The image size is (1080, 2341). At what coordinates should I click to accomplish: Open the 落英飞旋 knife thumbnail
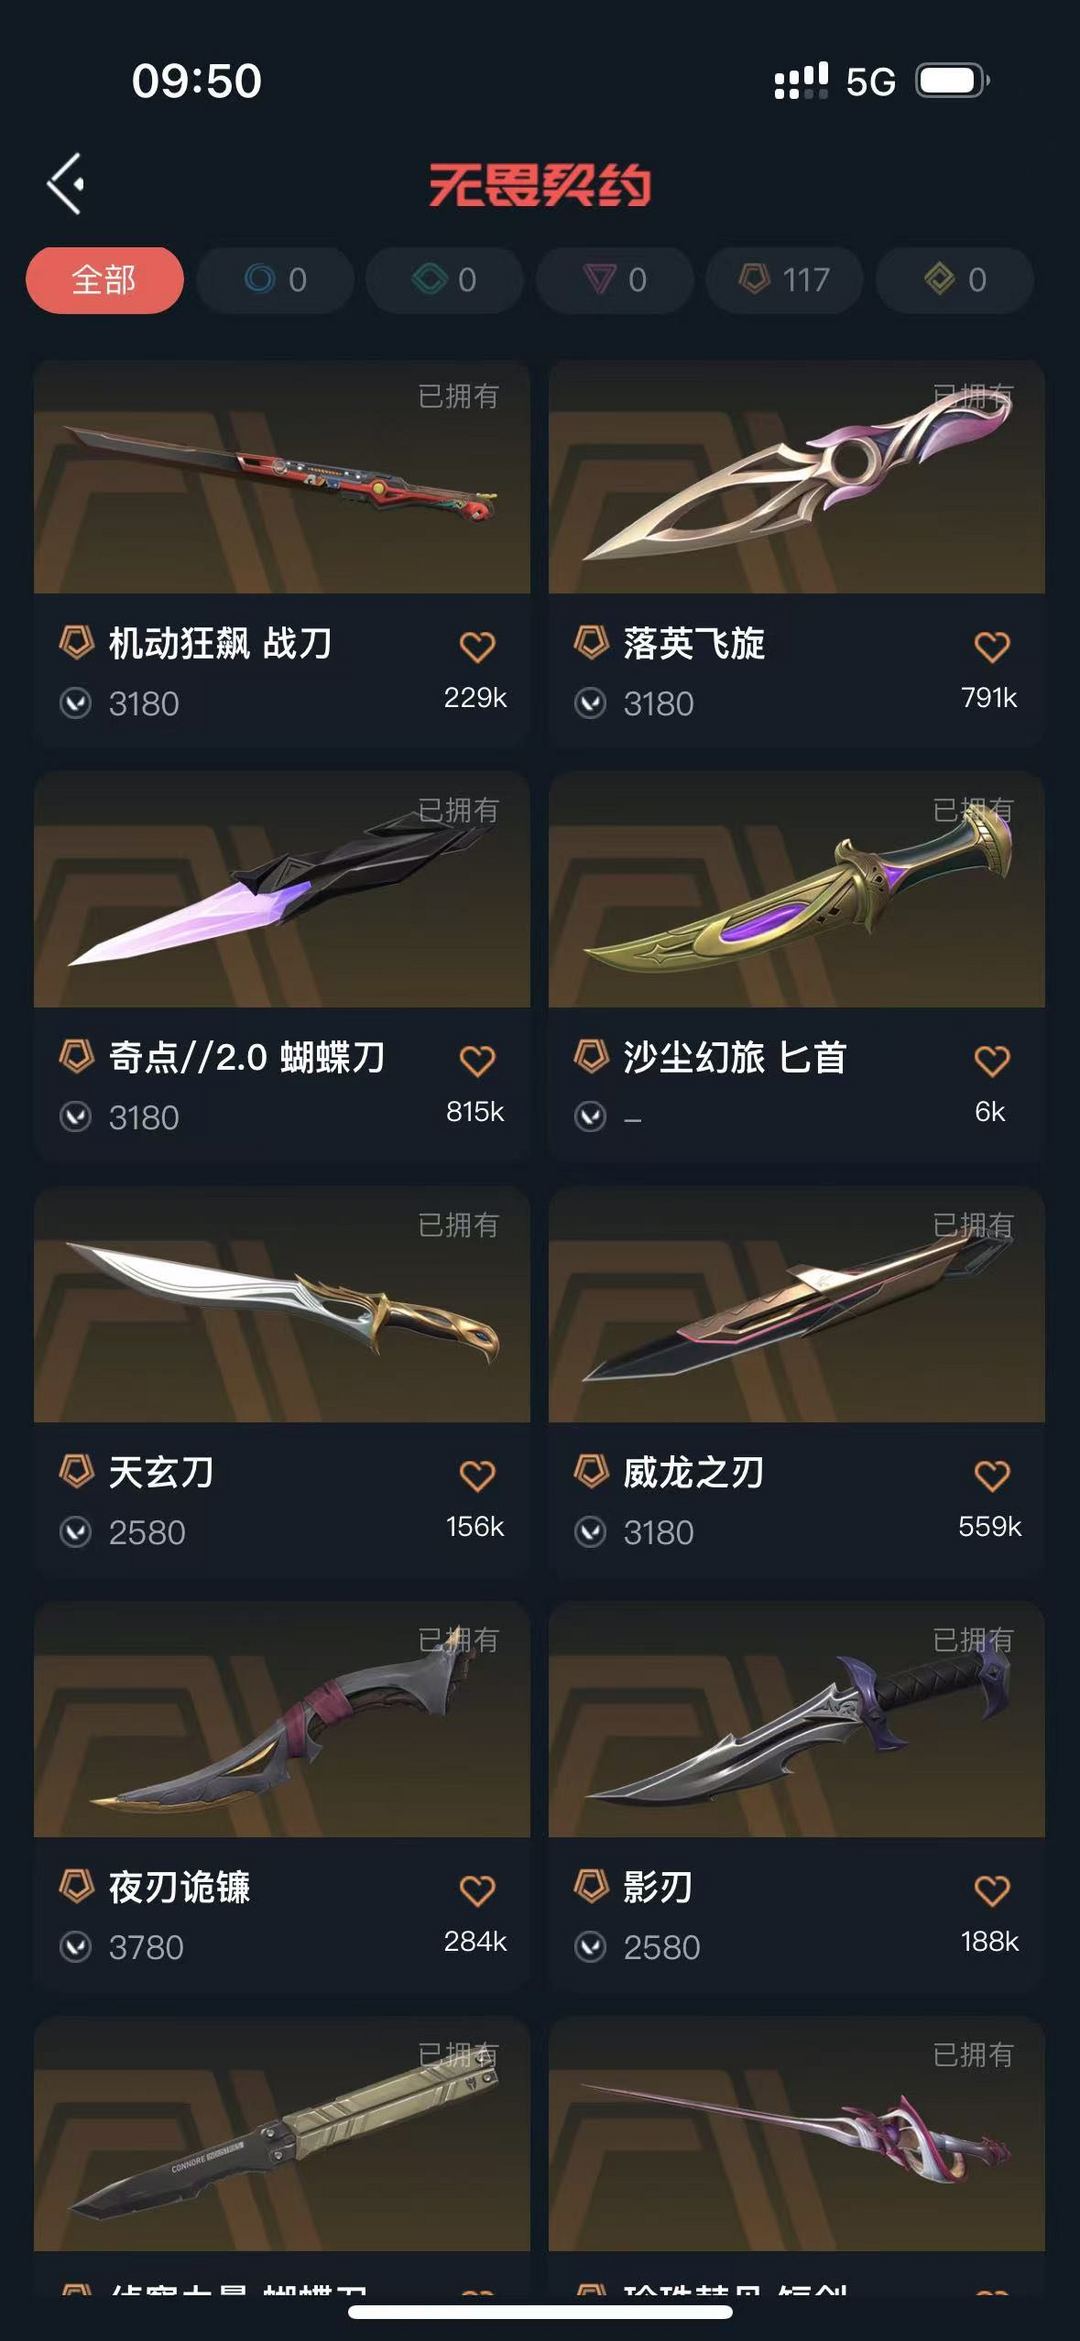tap(797, 477)
